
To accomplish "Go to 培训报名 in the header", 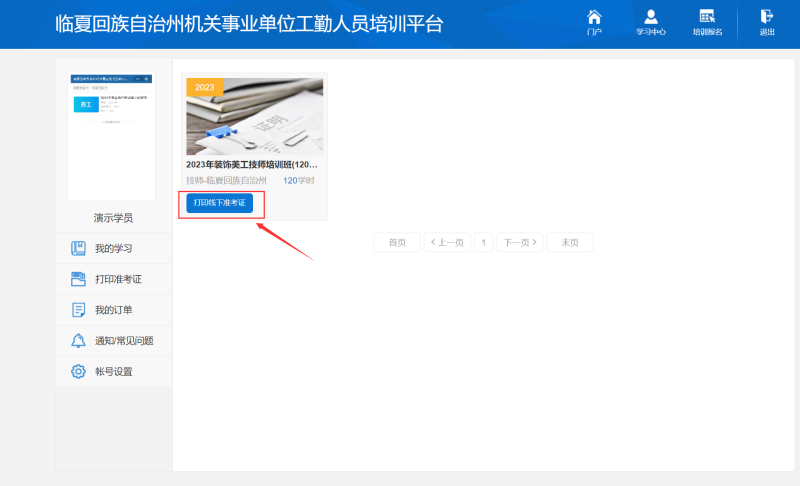I will [707, 22].
